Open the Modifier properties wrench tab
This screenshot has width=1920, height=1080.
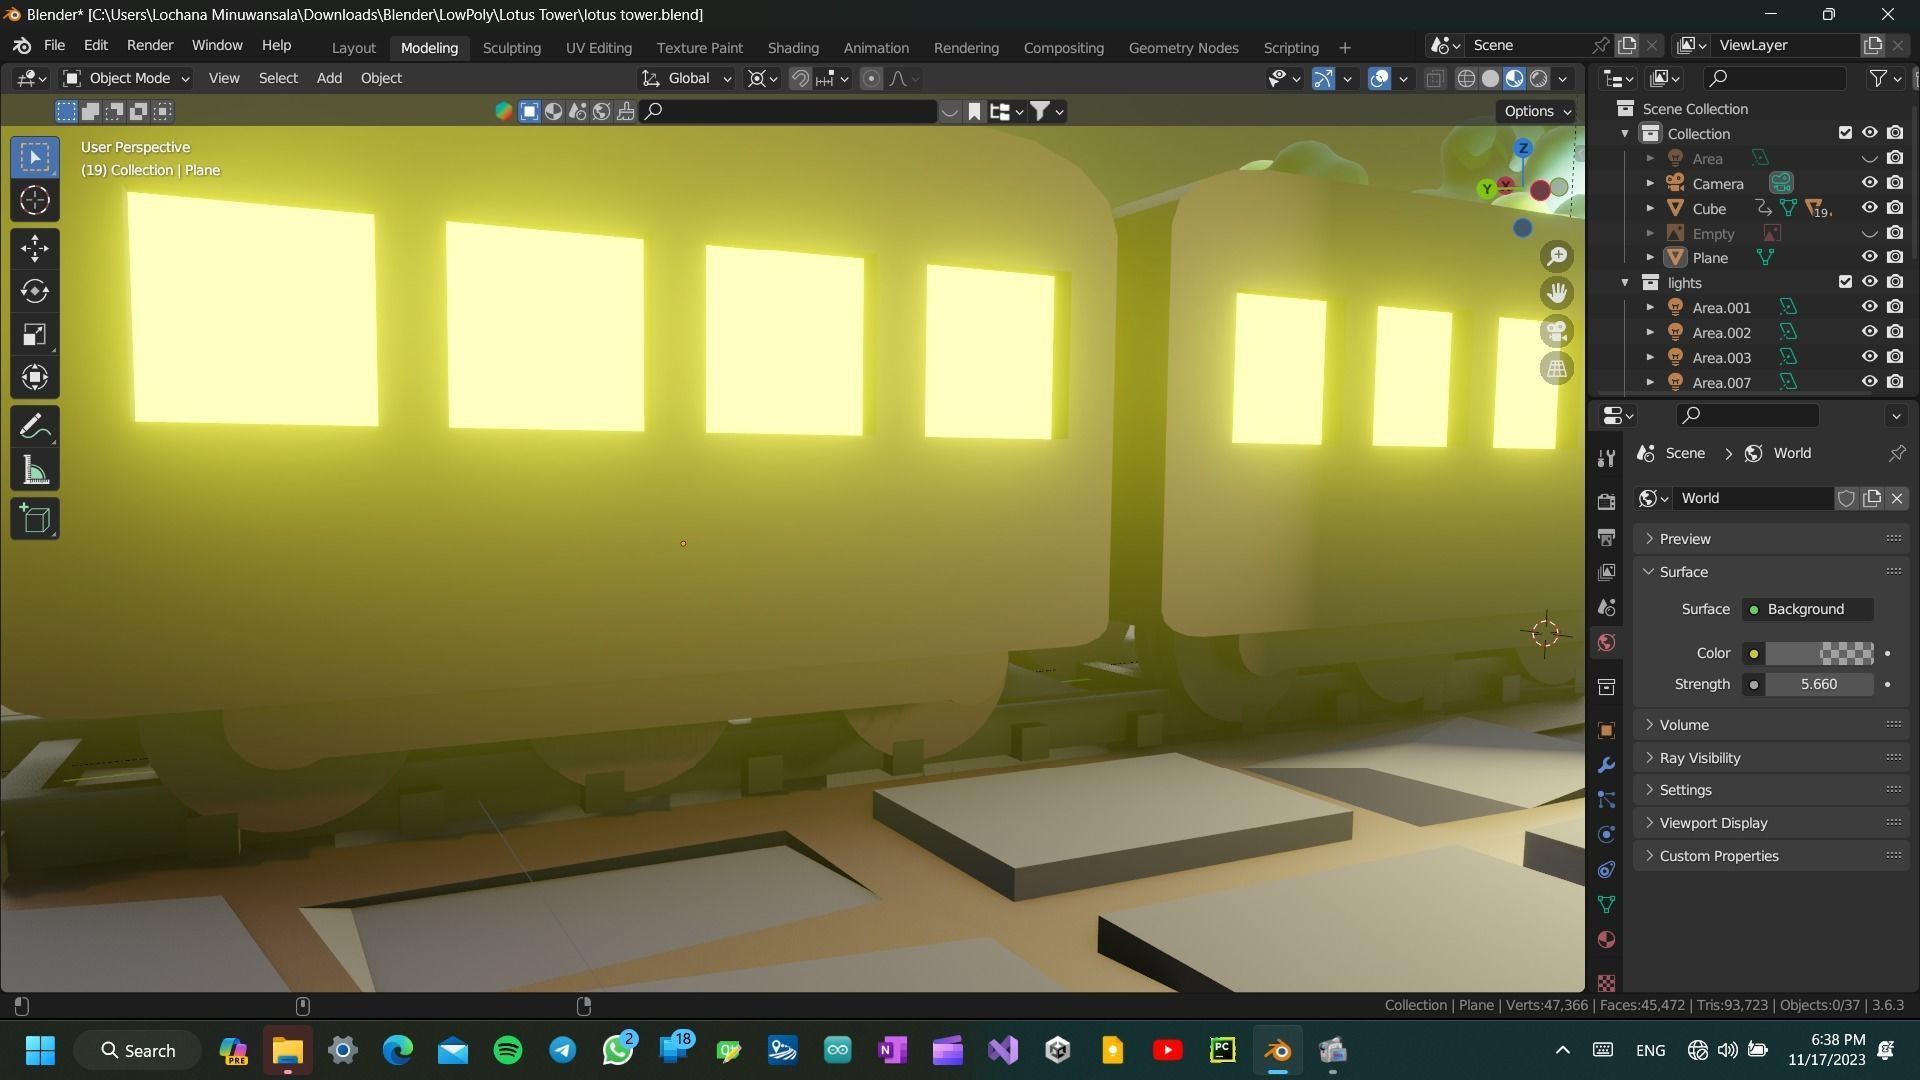(1606, 765)
